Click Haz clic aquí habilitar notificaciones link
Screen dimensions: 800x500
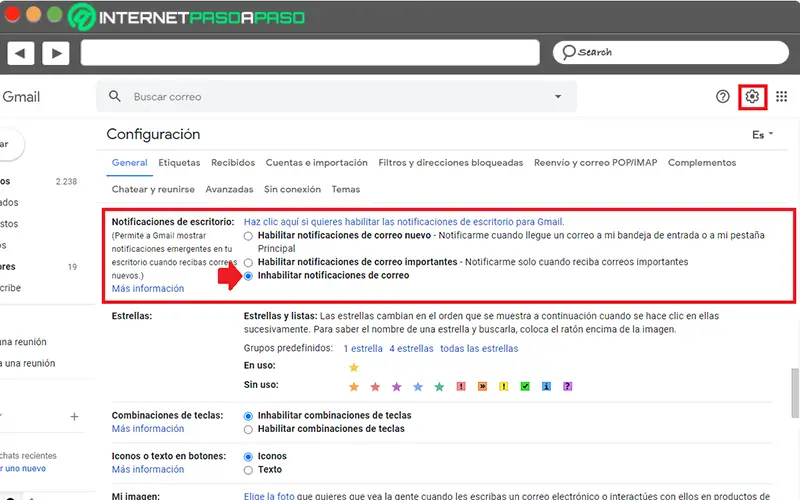pos(404,222)
